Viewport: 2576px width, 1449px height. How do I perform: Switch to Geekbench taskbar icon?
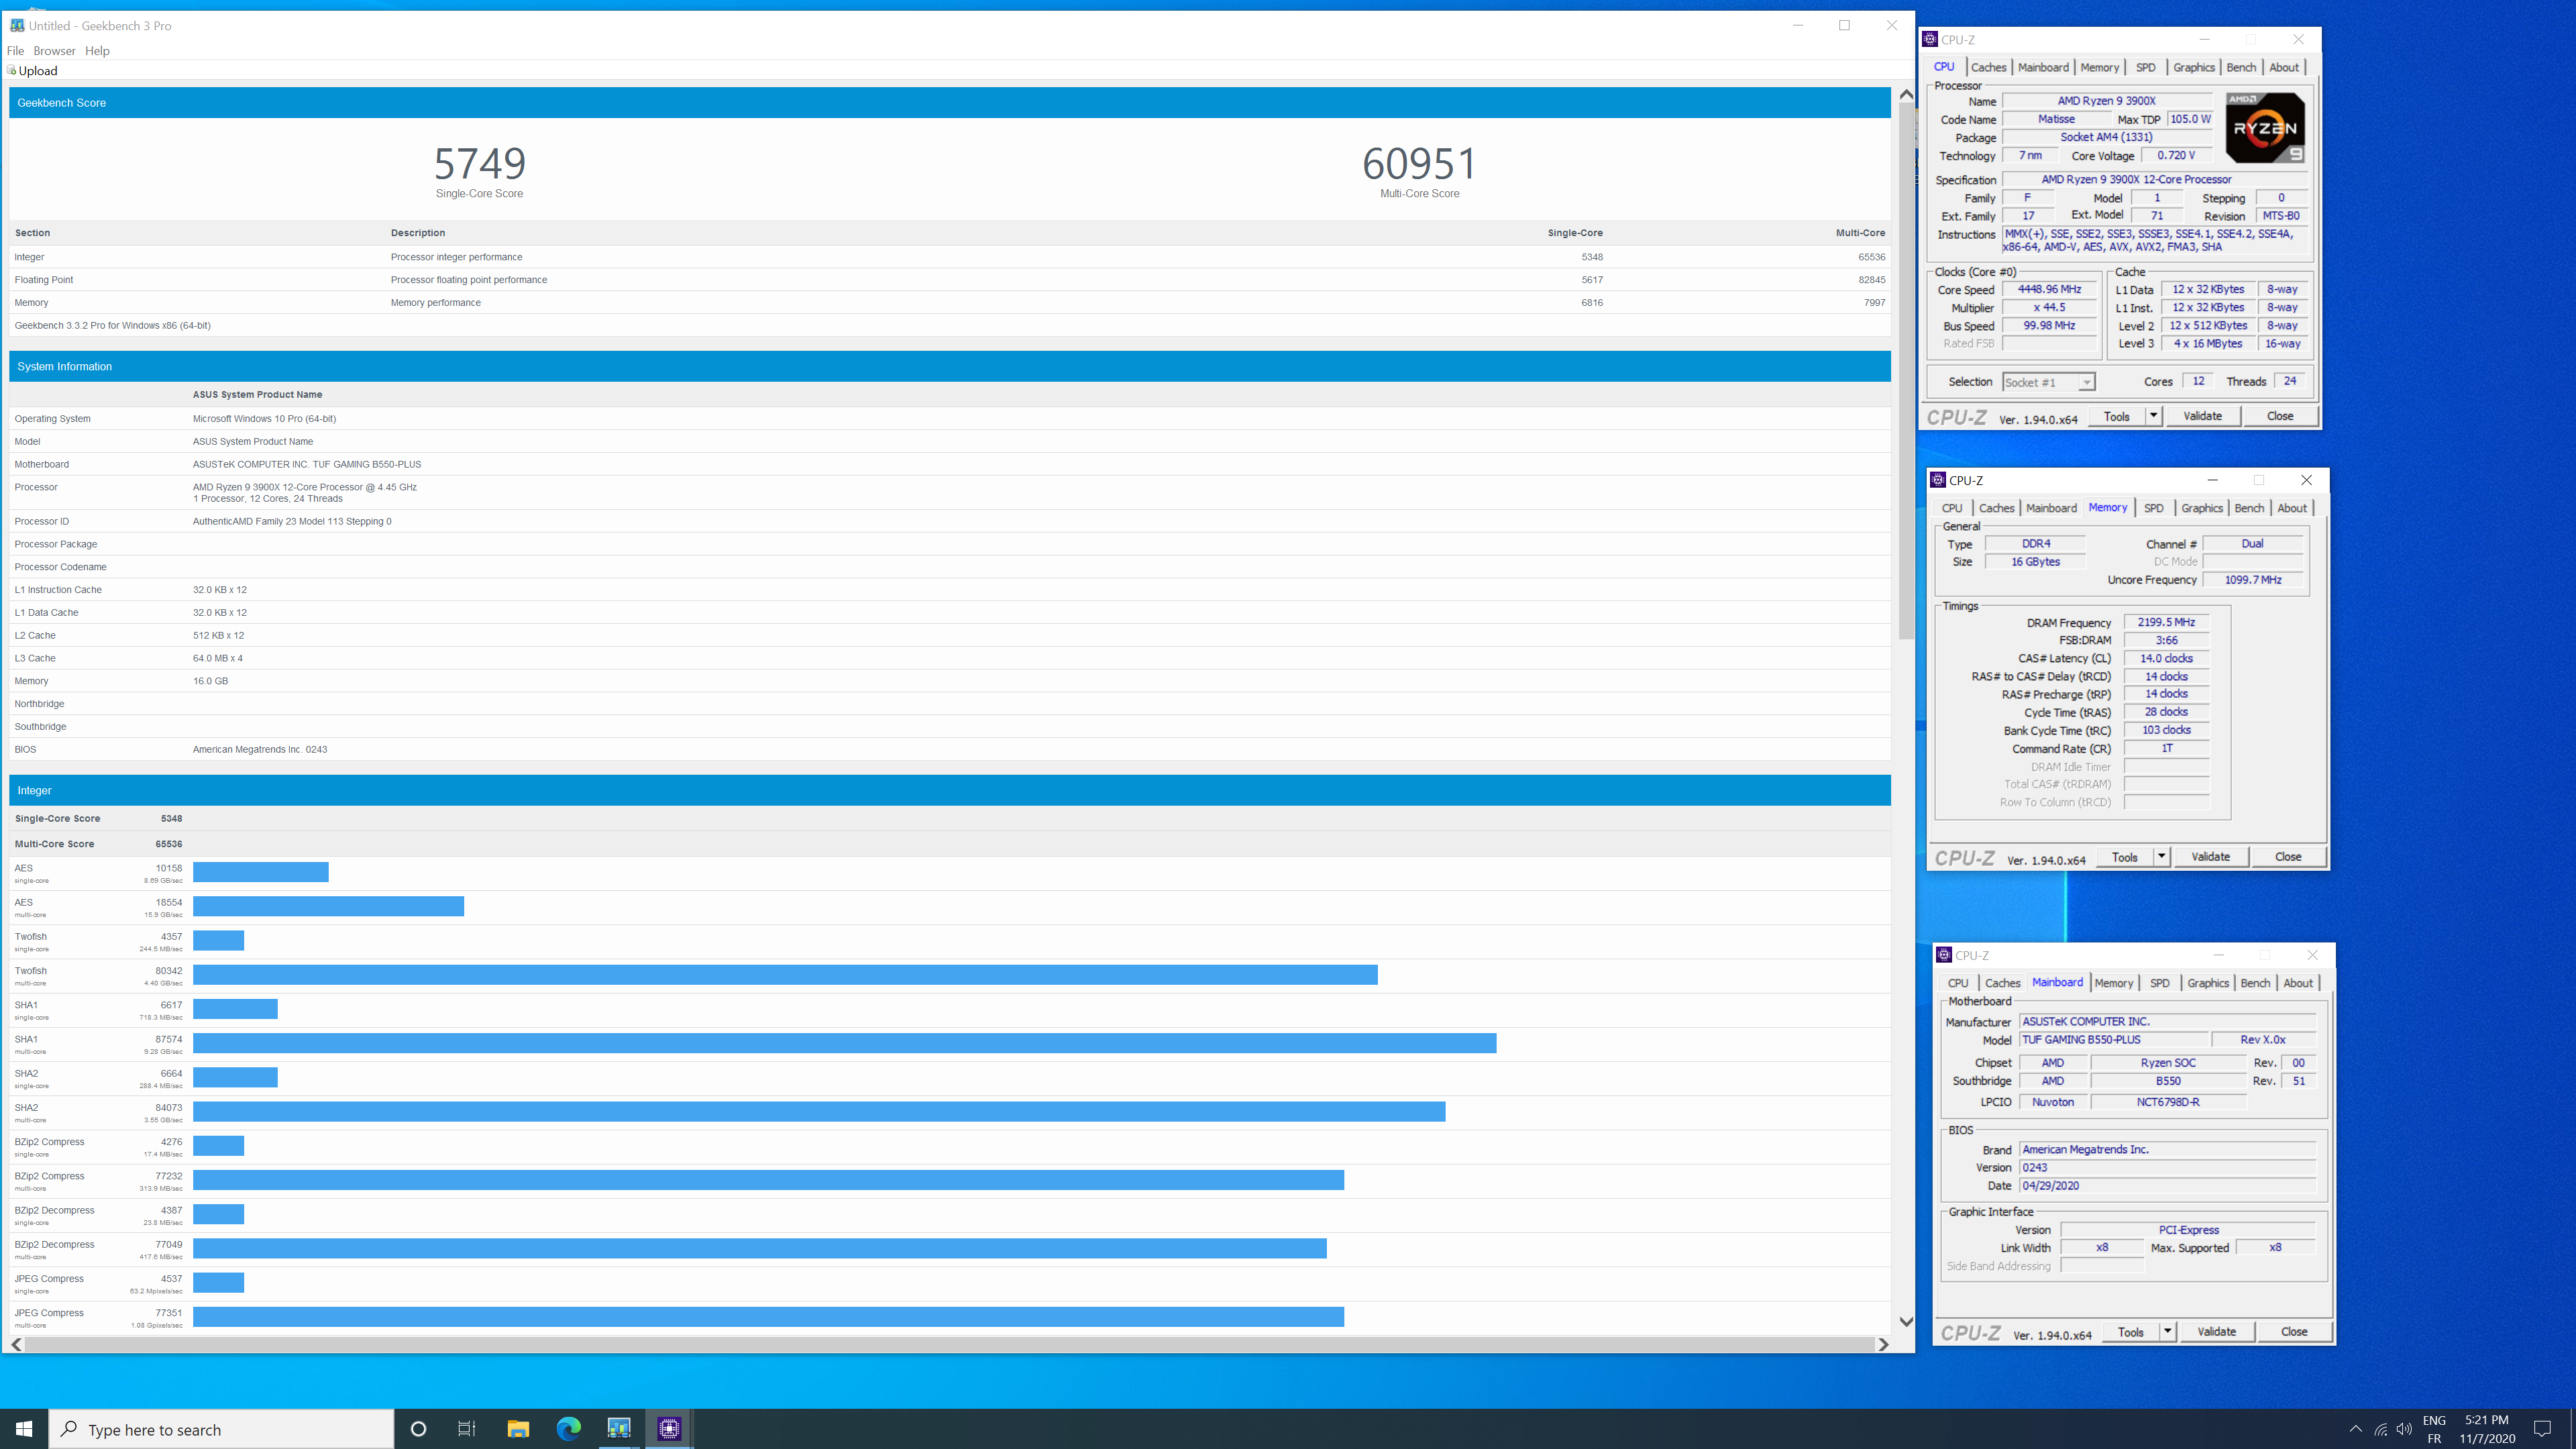[x=619, y=1429]
